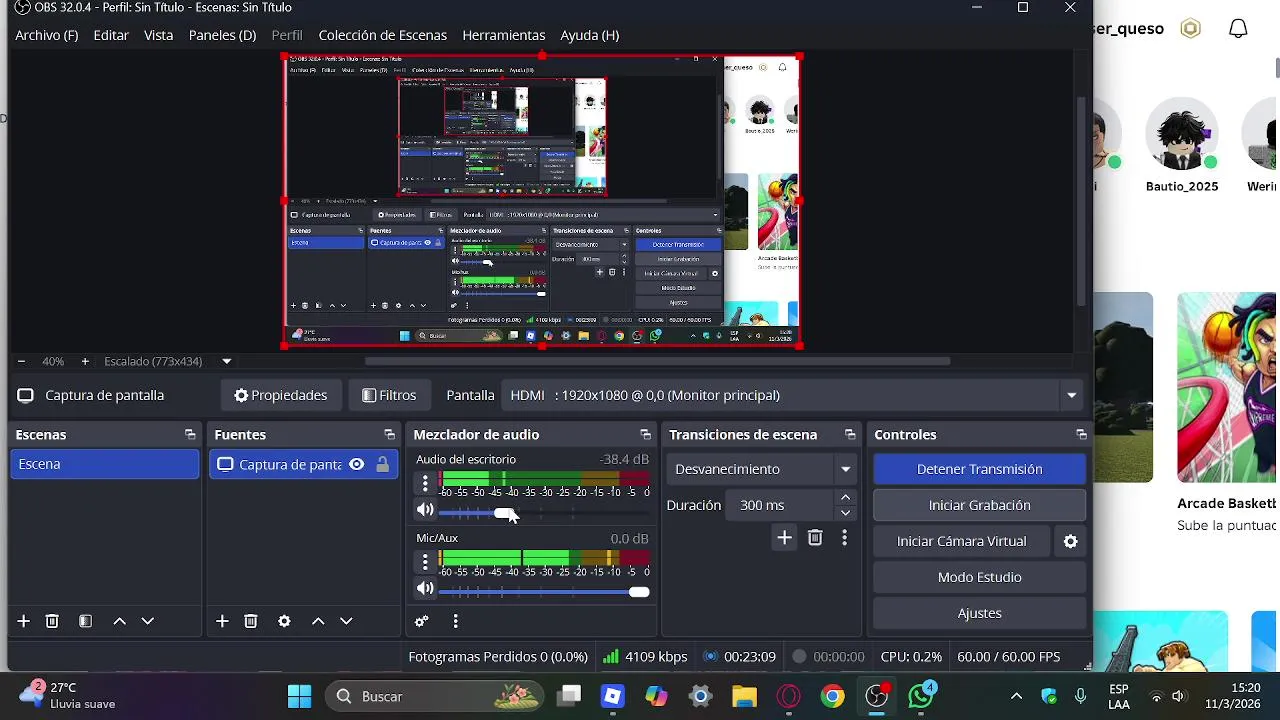Screen dimensions: 1280x720
Task: Open virtual camera settings gear
Action: (1070, 541)
